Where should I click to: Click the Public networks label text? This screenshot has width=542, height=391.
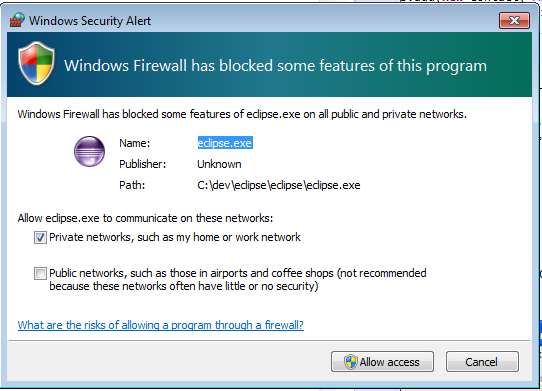pyautogui.click(x=238, y=279)
